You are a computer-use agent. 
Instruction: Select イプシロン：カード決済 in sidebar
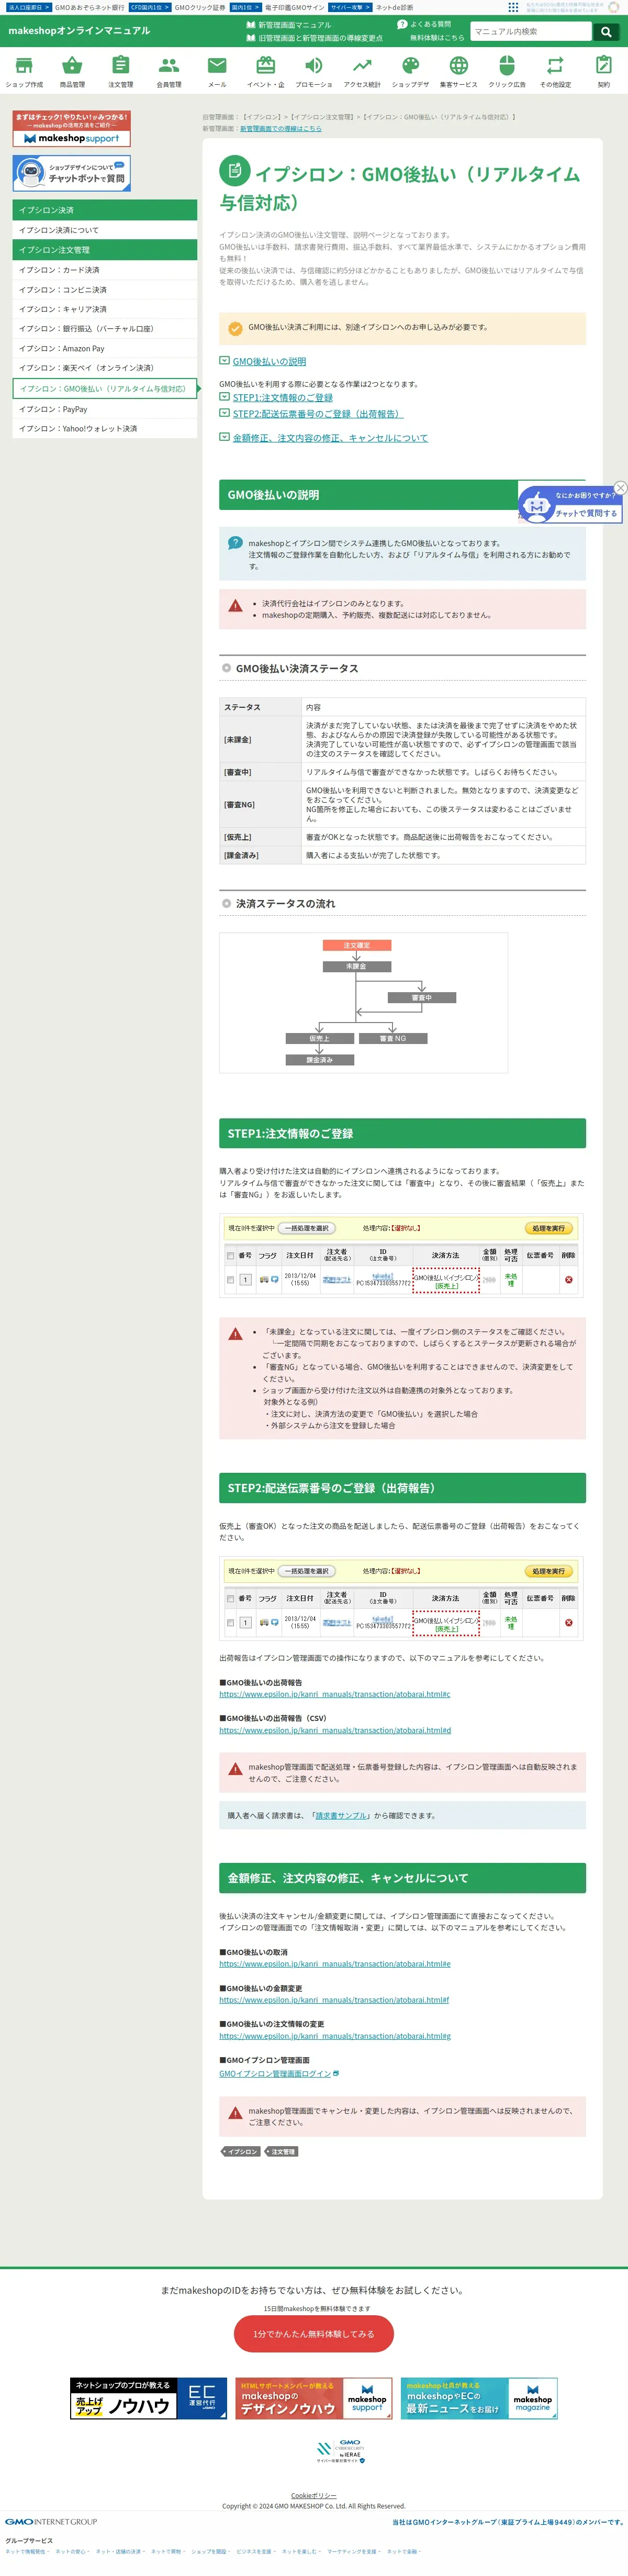pyautogui.click(x=105, y=270)
